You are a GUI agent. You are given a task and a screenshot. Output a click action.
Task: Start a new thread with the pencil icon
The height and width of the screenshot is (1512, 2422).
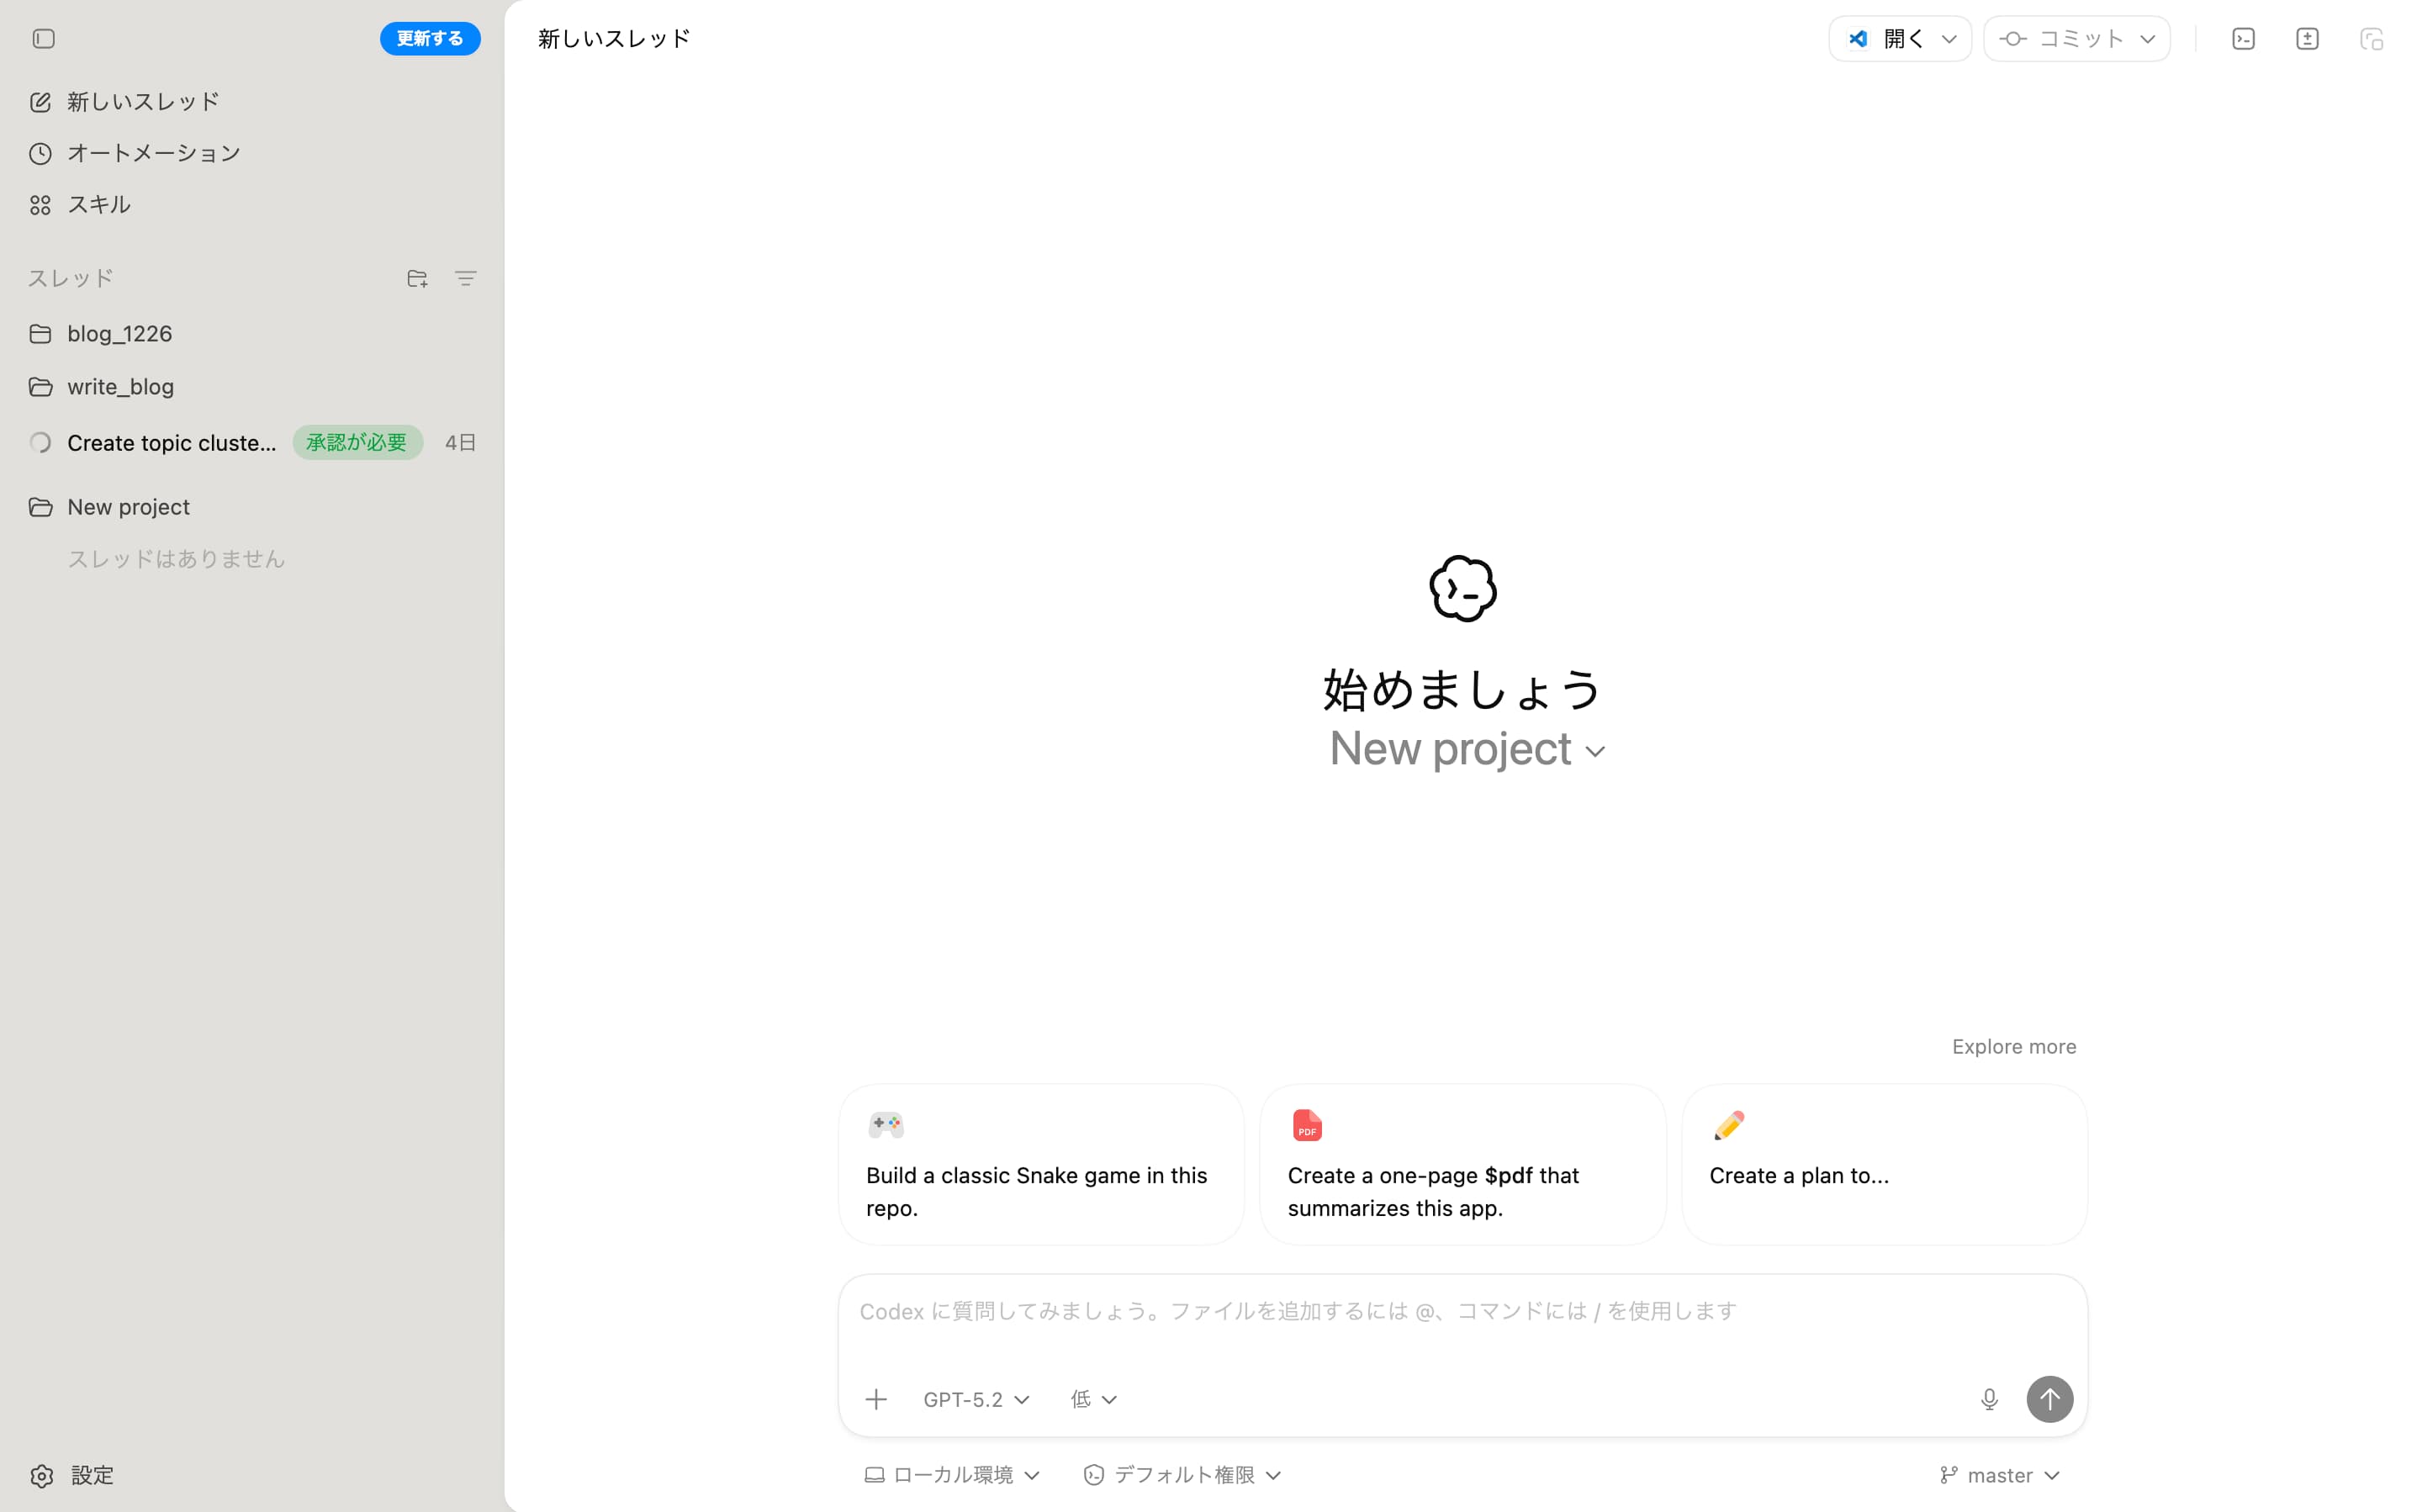click(140, 101)
